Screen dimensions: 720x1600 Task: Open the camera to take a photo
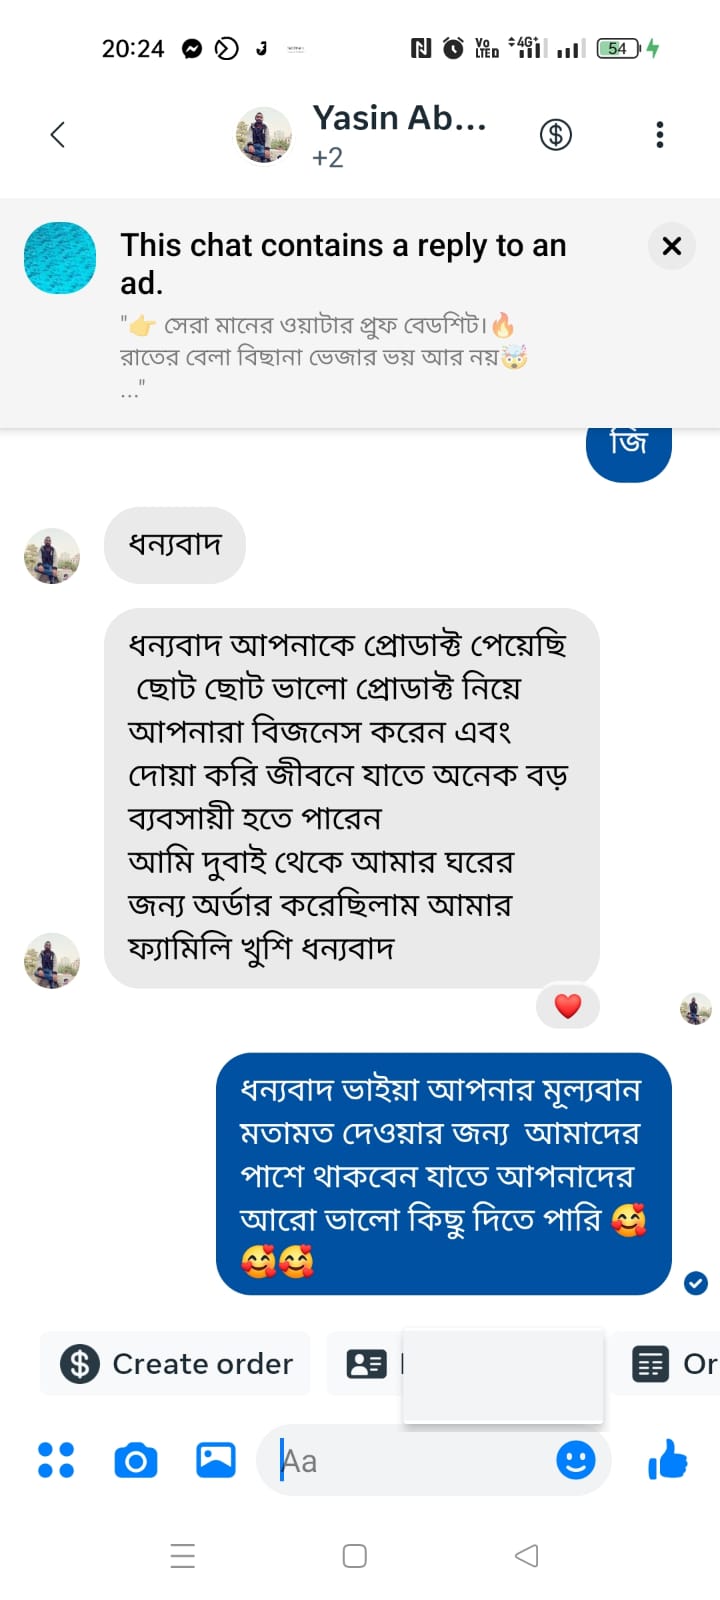[136, 1460]
